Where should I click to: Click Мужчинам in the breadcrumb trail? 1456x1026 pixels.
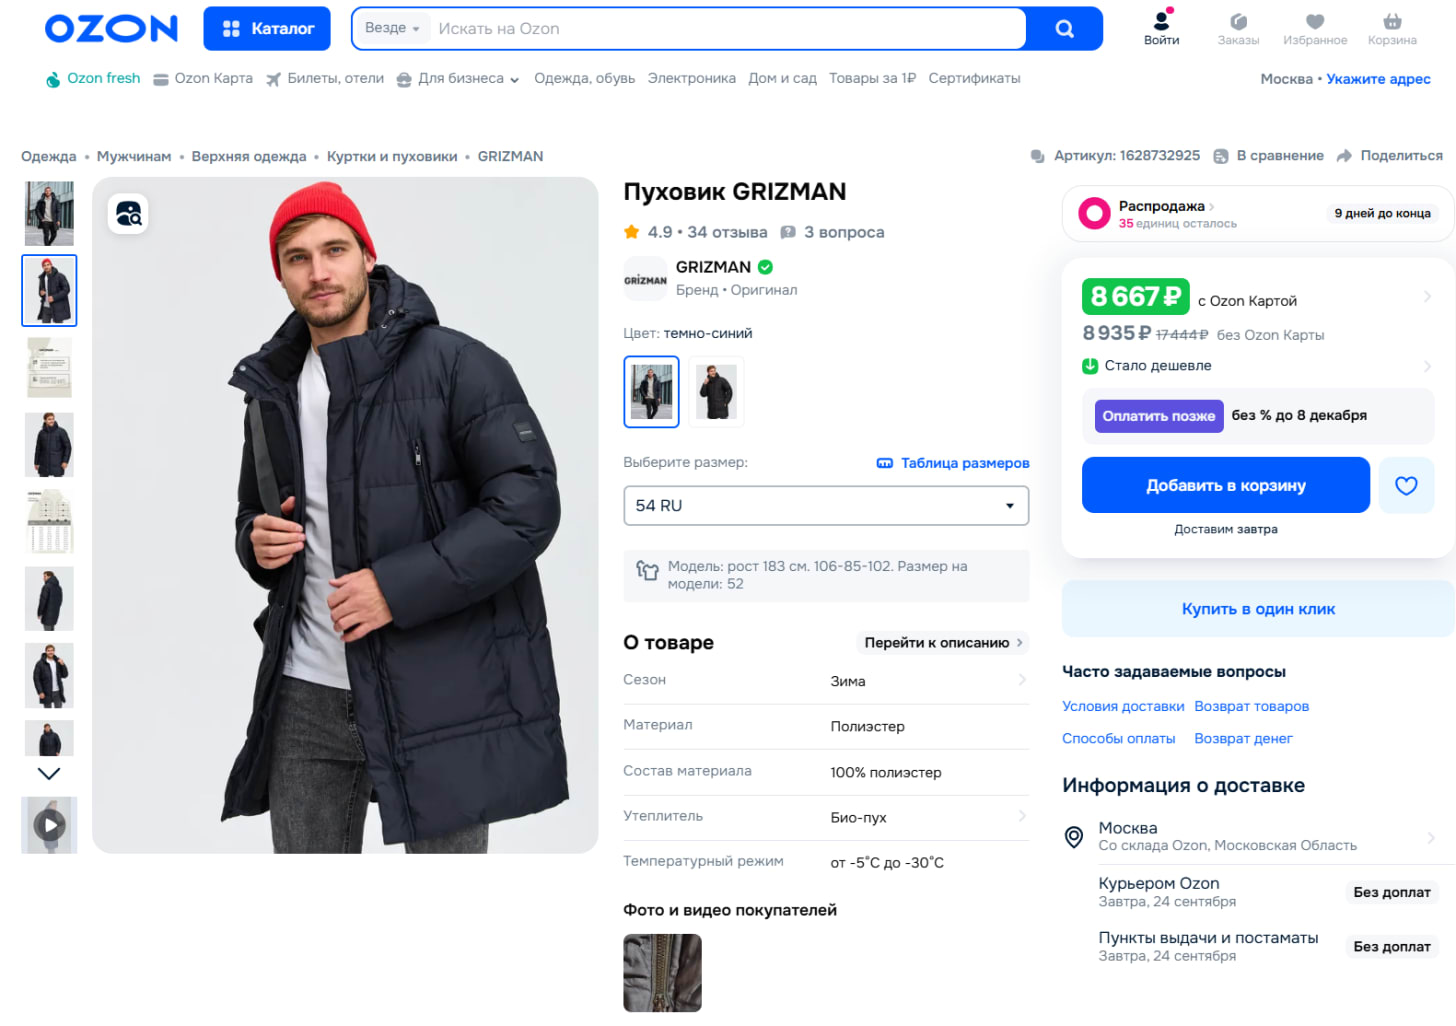pos(134,156)
